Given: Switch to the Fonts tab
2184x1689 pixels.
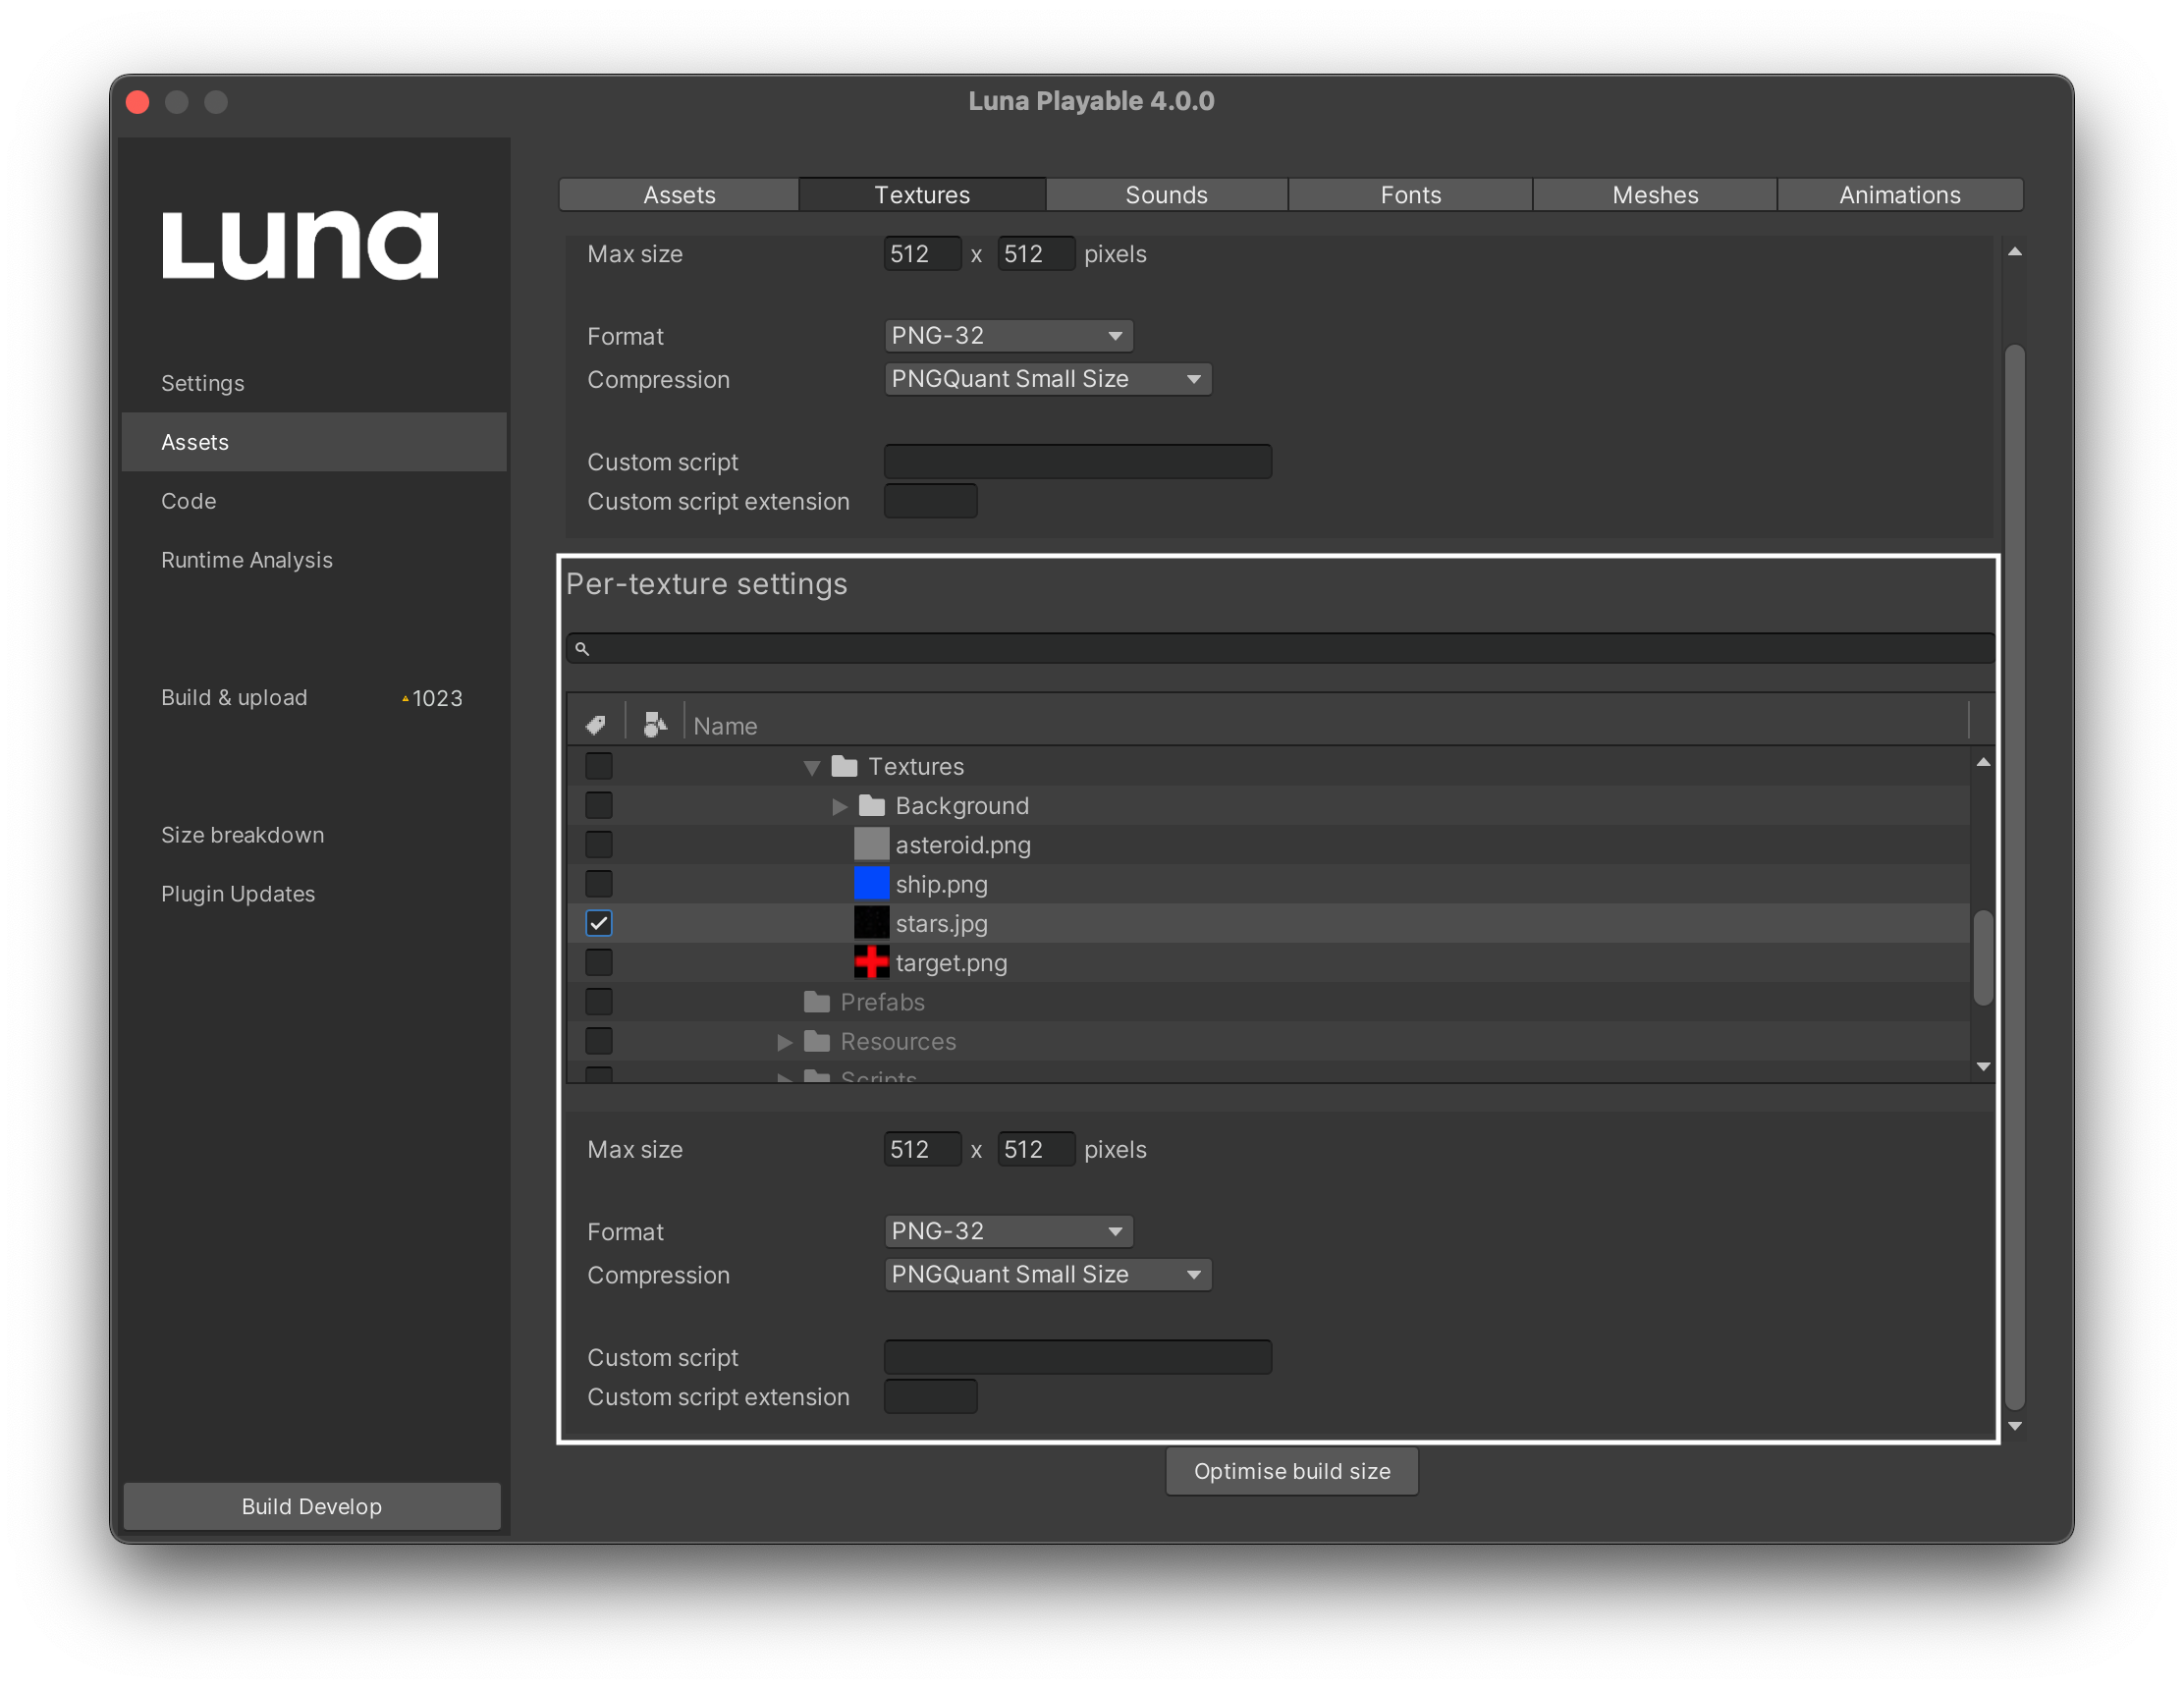Looking at the screenshot, I should (x=1411, y=195).
